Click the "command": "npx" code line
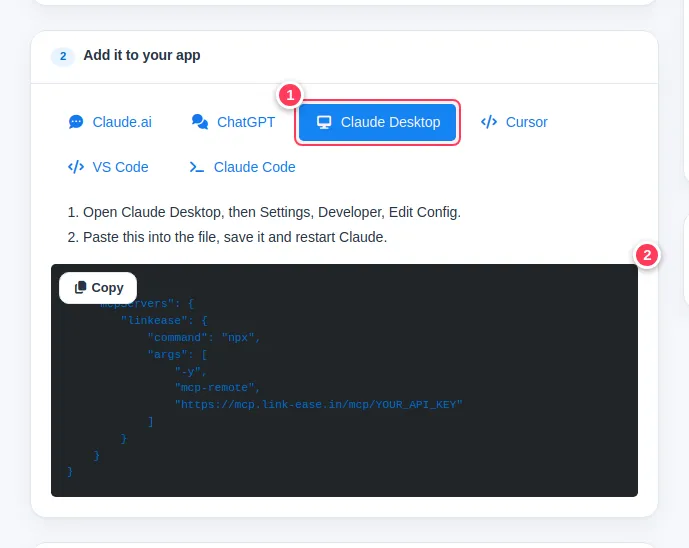Screen dimensions: 689x548 [204, 338]
